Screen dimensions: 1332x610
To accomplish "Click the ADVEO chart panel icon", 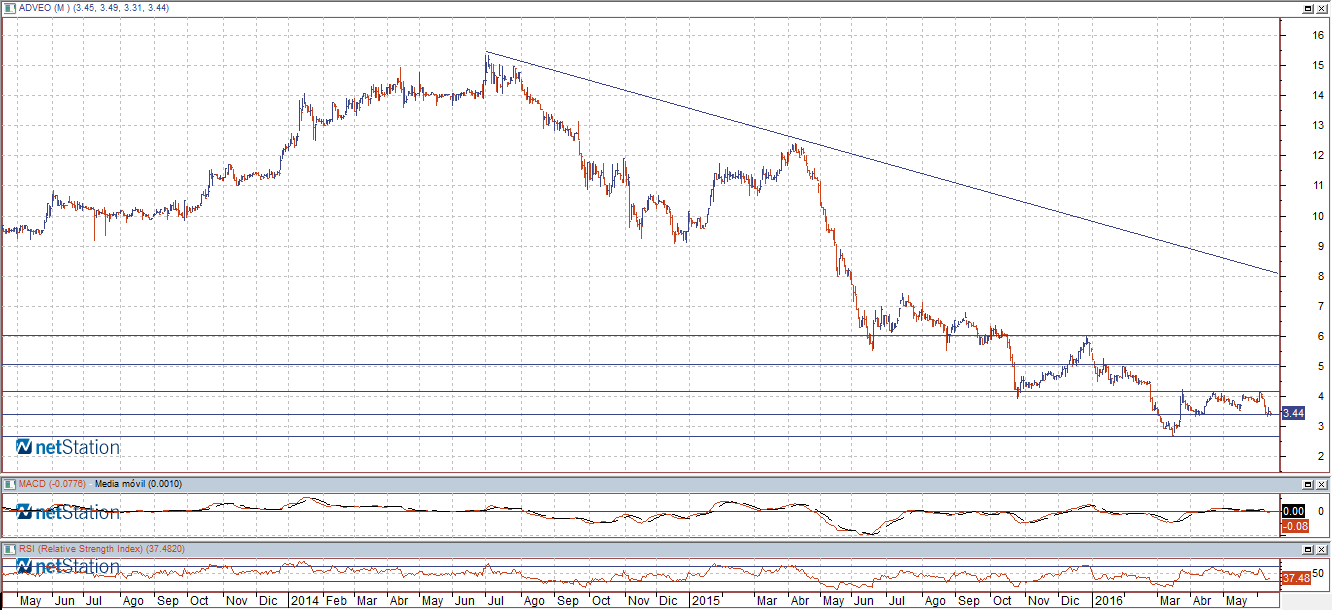I will coord(9,7).
